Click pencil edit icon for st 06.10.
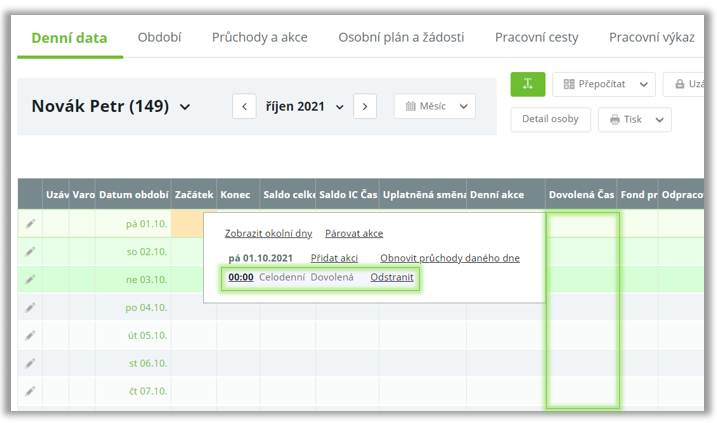 click(x=30, y=363)
